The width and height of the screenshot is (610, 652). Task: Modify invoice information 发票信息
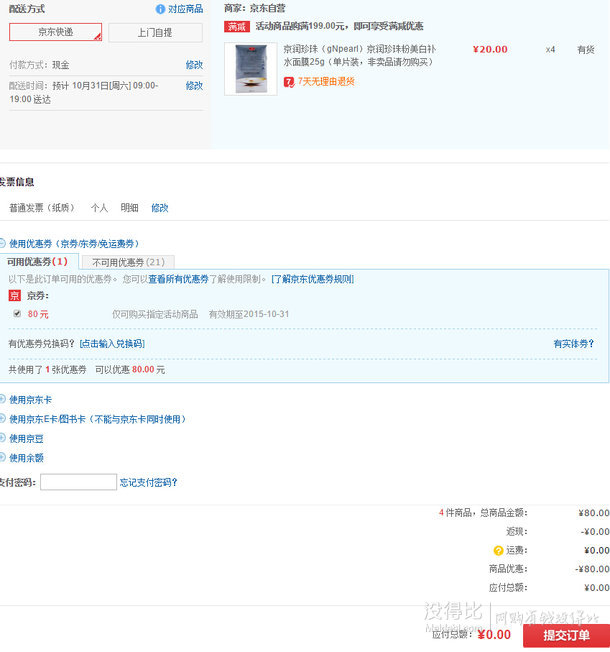[x=160, y=207]
